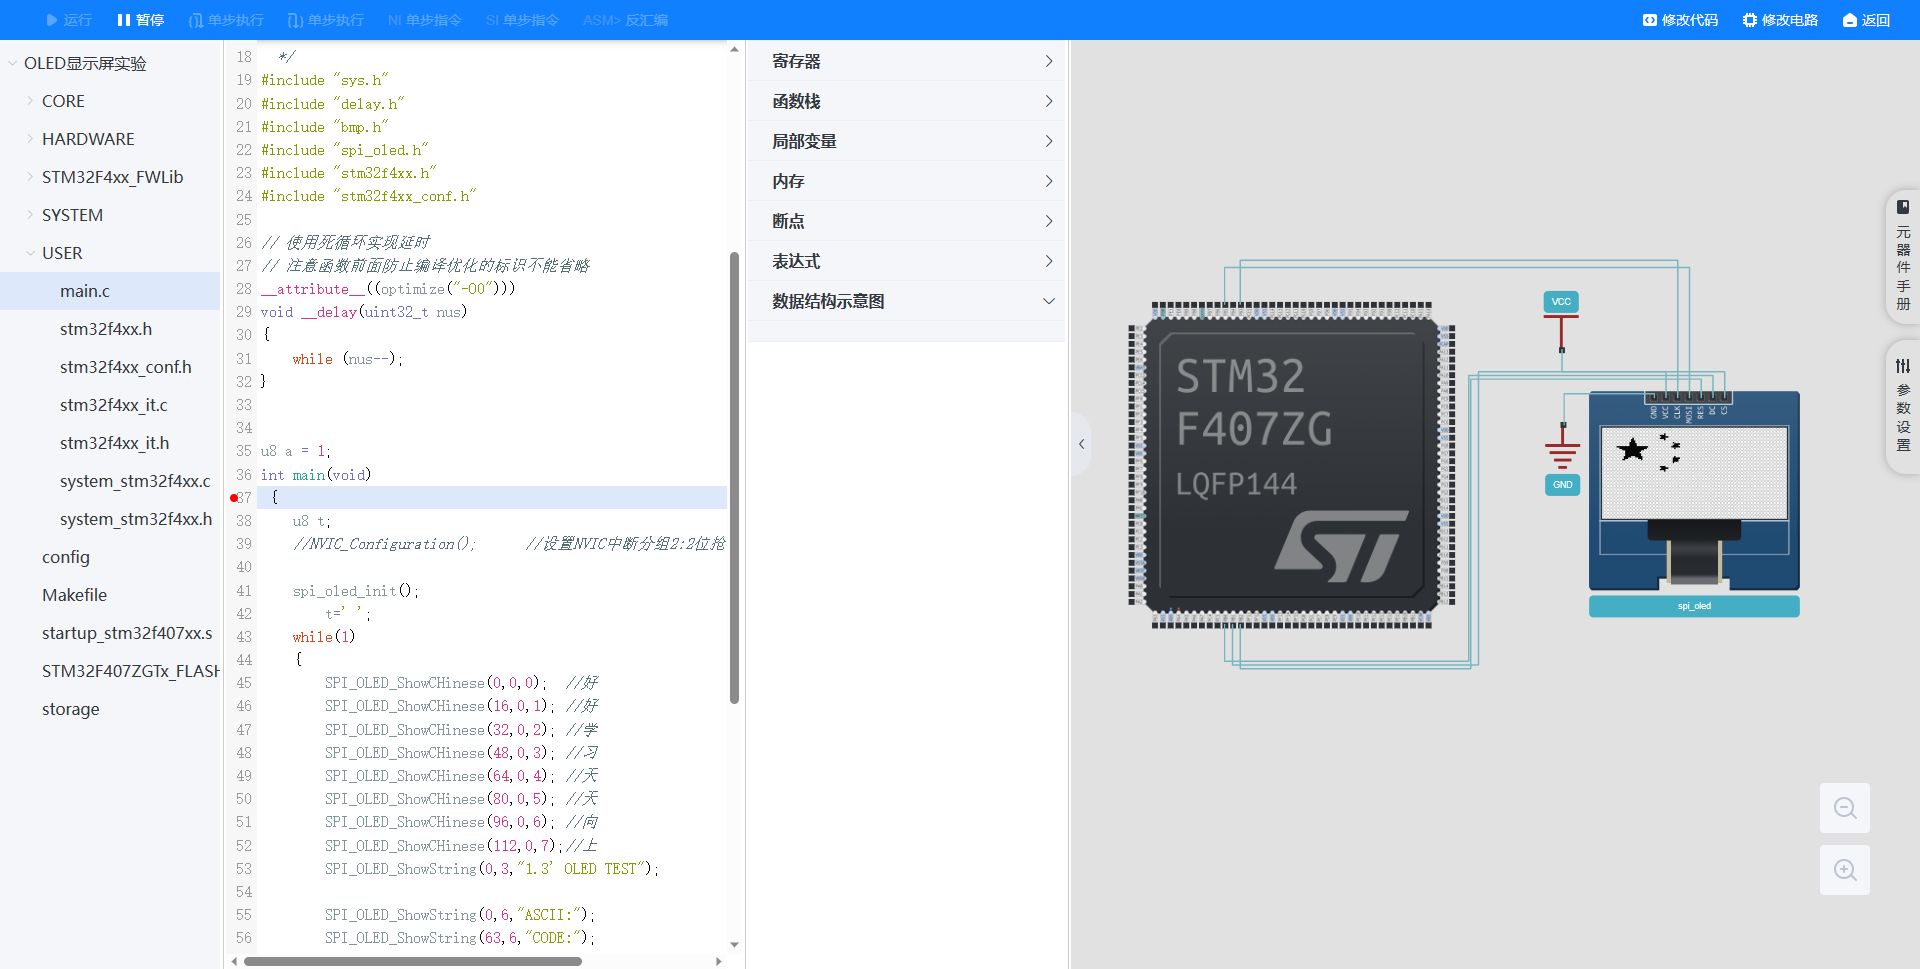Click line 53 SPI_OLED_ShowString OLED TEST line

click(491, 869)
